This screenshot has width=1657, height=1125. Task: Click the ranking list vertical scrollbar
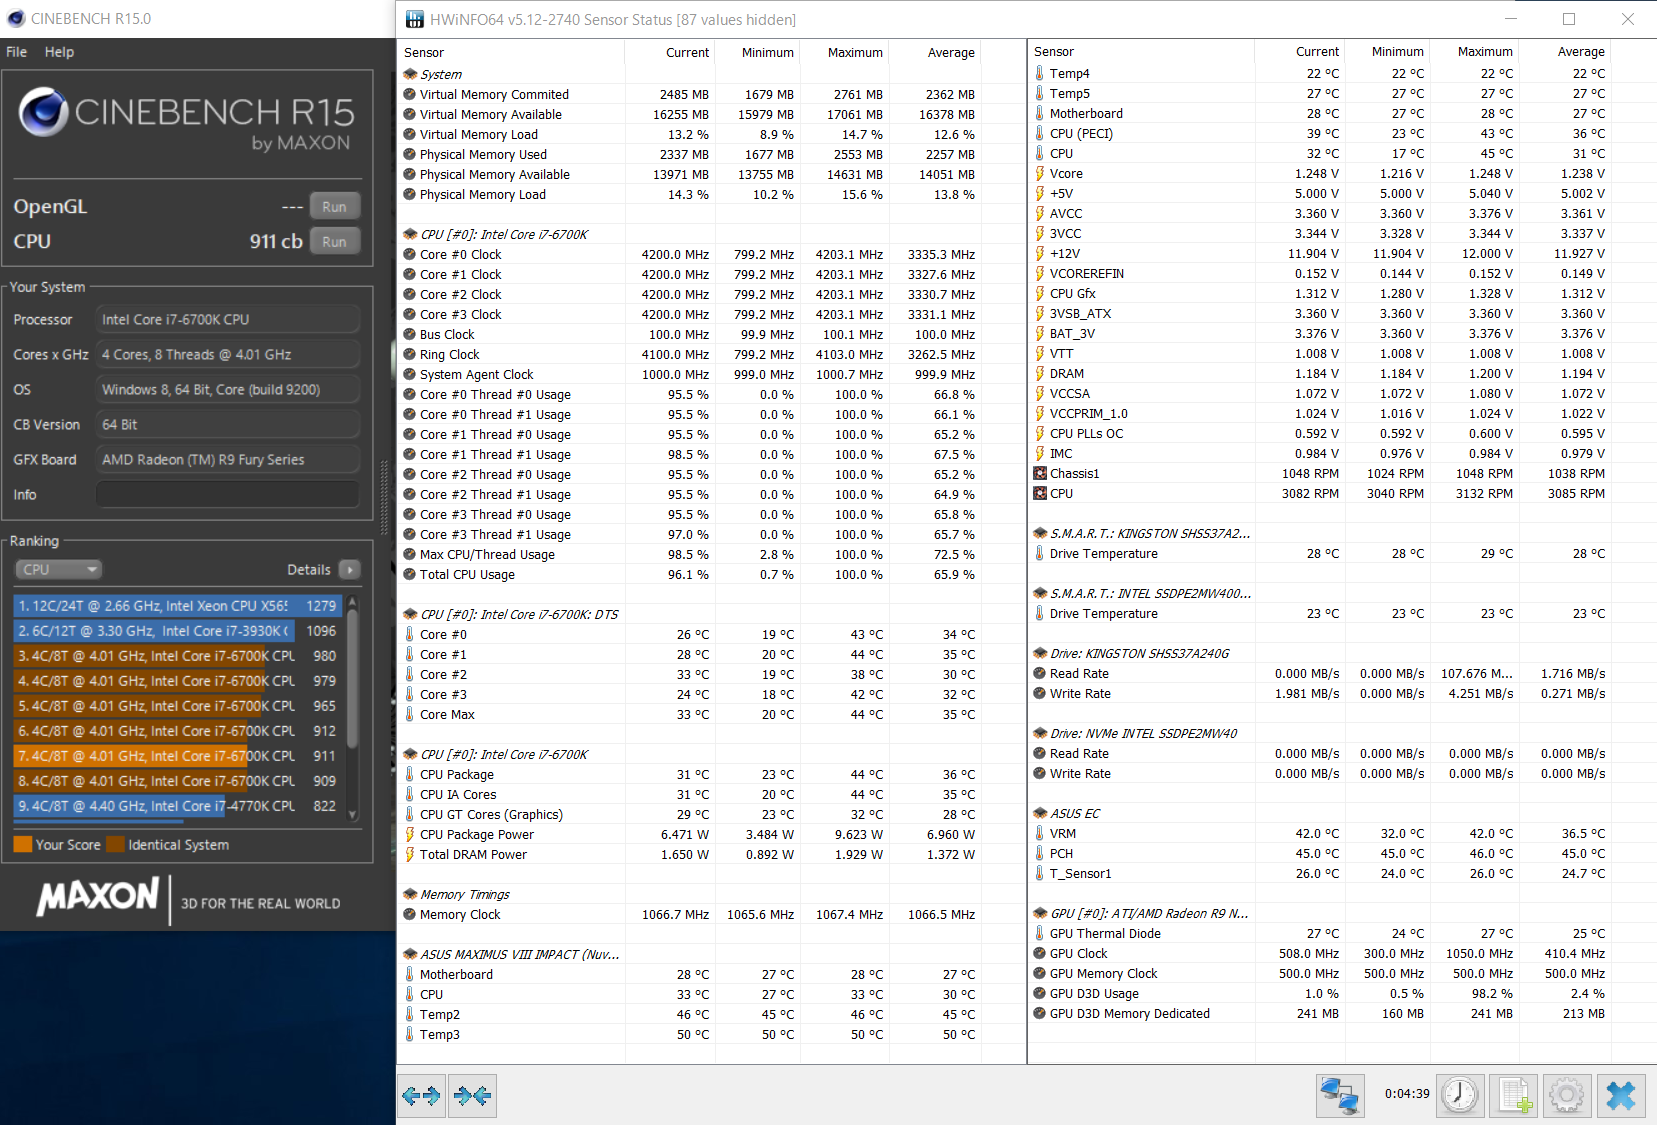click(352, 680)
